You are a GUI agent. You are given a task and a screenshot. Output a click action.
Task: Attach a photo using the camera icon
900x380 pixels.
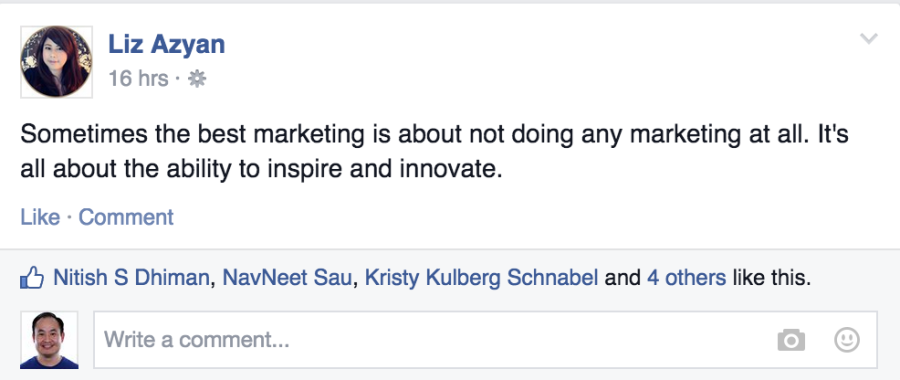(791, 340)
